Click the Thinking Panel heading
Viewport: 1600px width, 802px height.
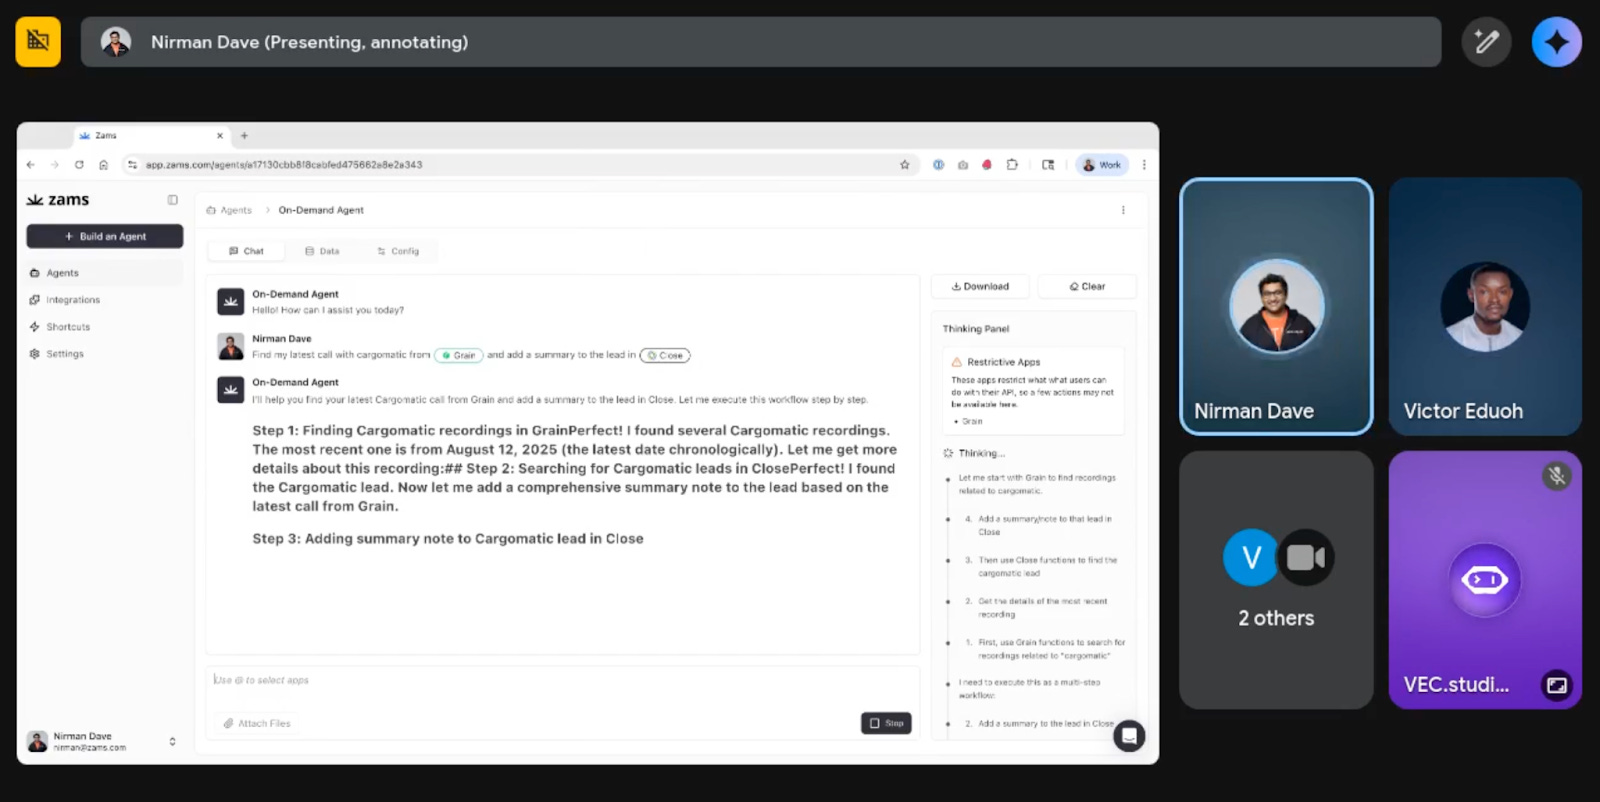click(x=976, y=329)
